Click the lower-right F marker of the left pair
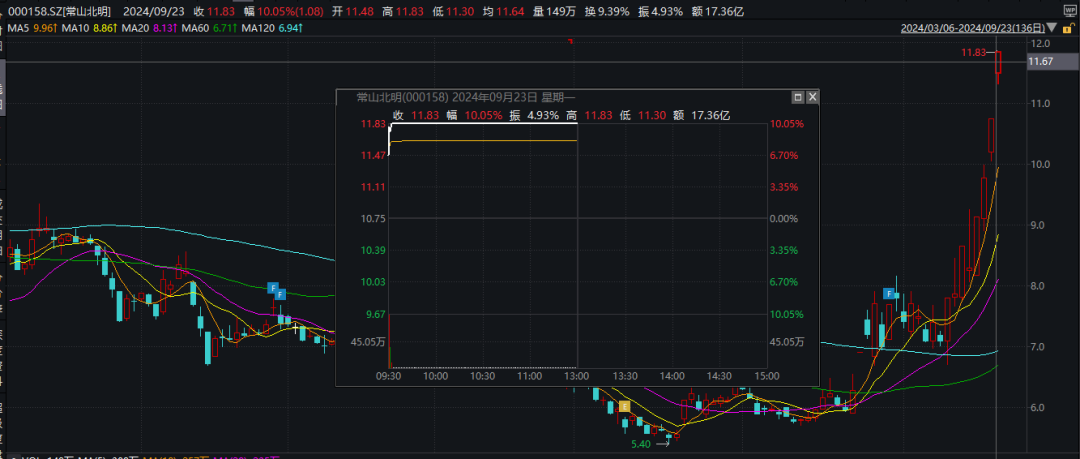 pyautogui.click(x=281, y=295)
